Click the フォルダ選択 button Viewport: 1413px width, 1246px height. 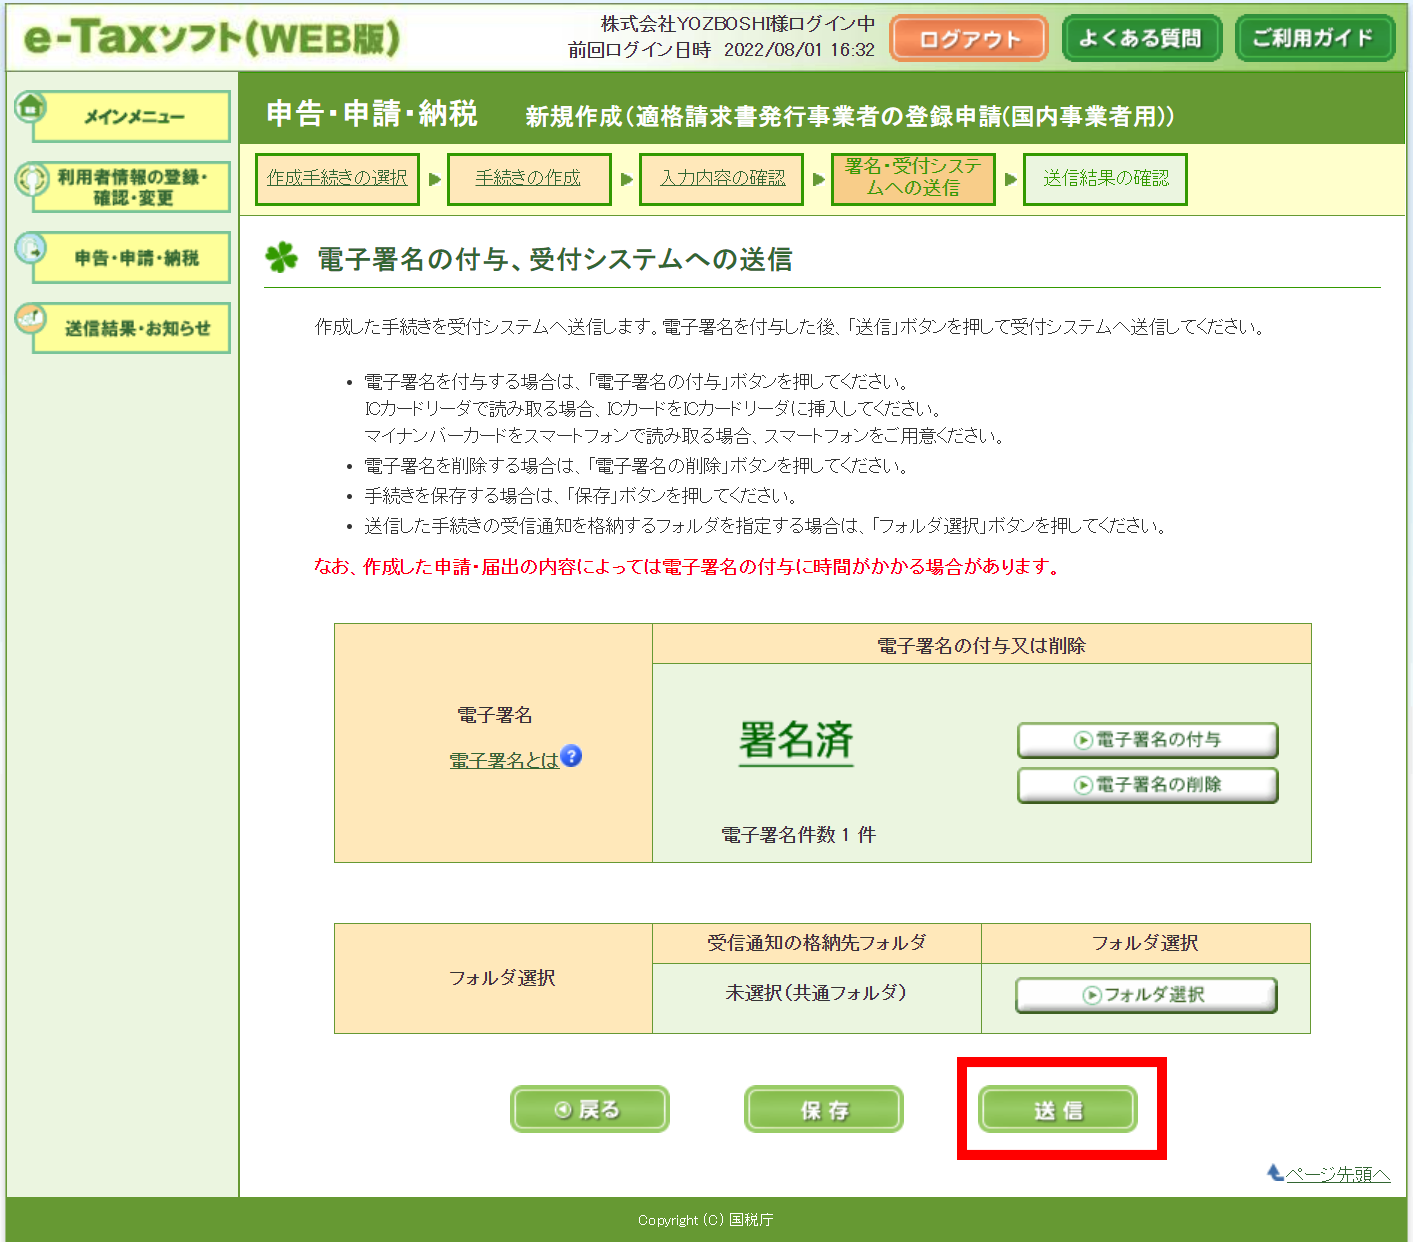pyautogui.click(x=1146, y=995)
